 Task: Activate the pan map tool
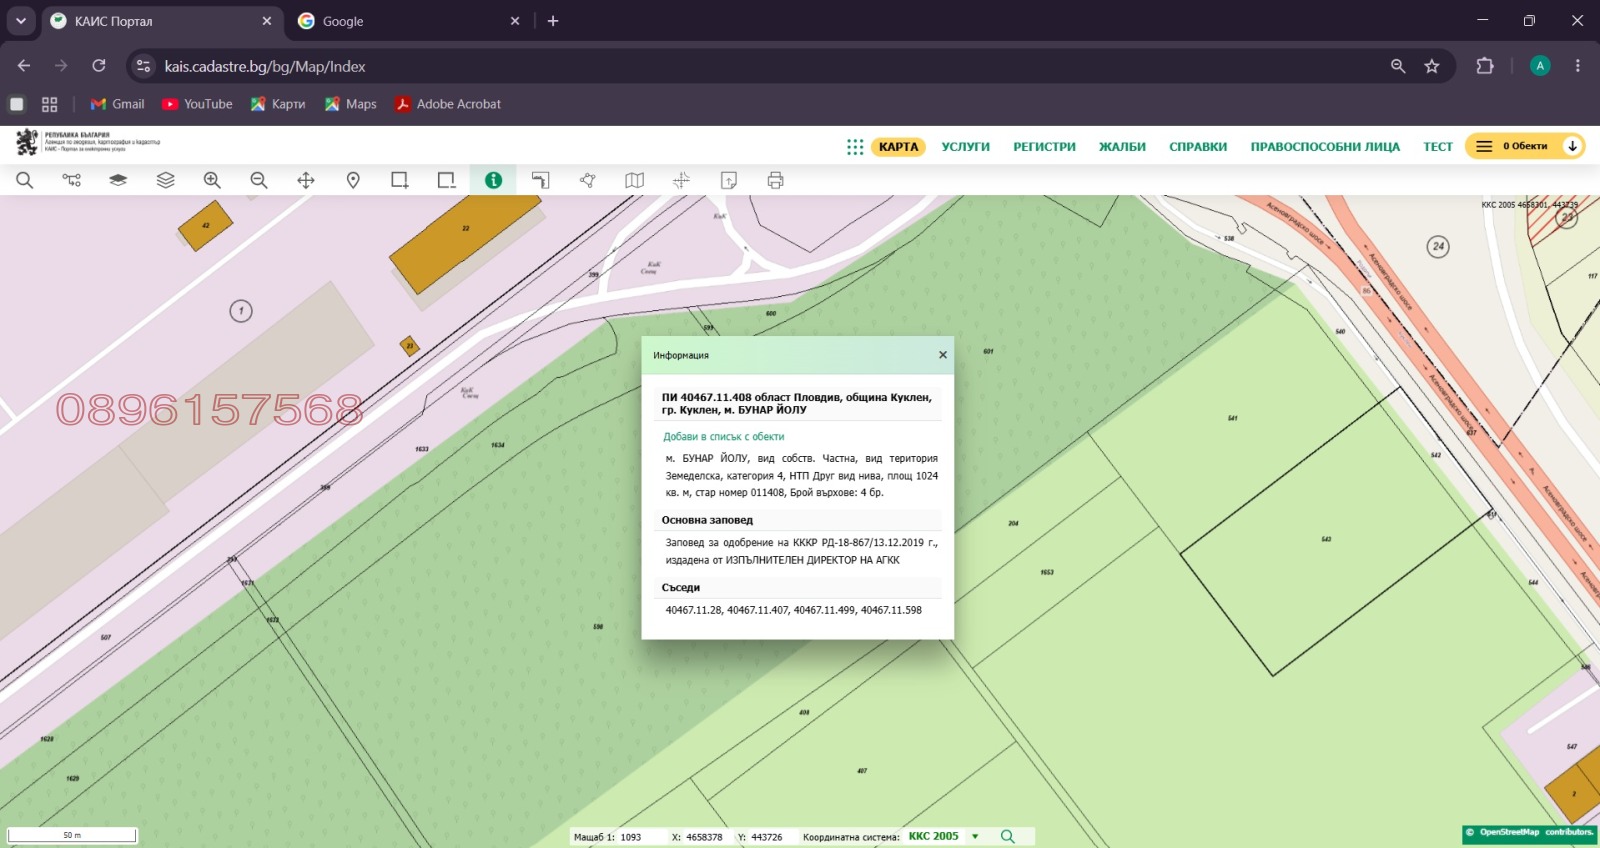coord(306,180)
